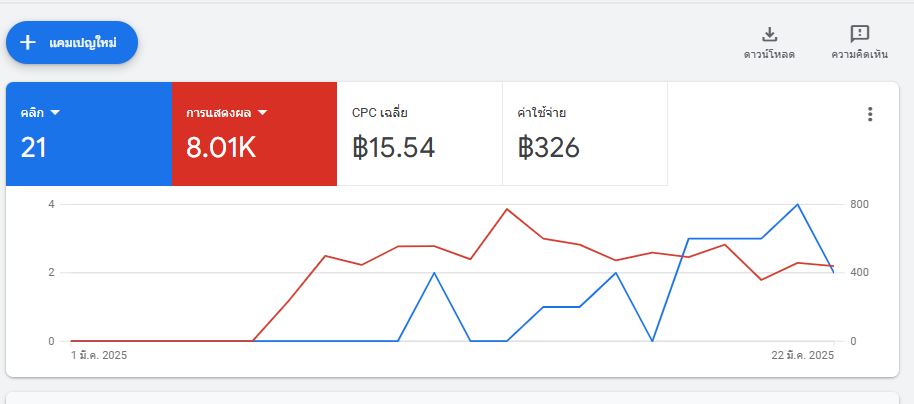914x404 pixels.
Task: Open the feedback speech bubble icon
Action: point(859,34)
